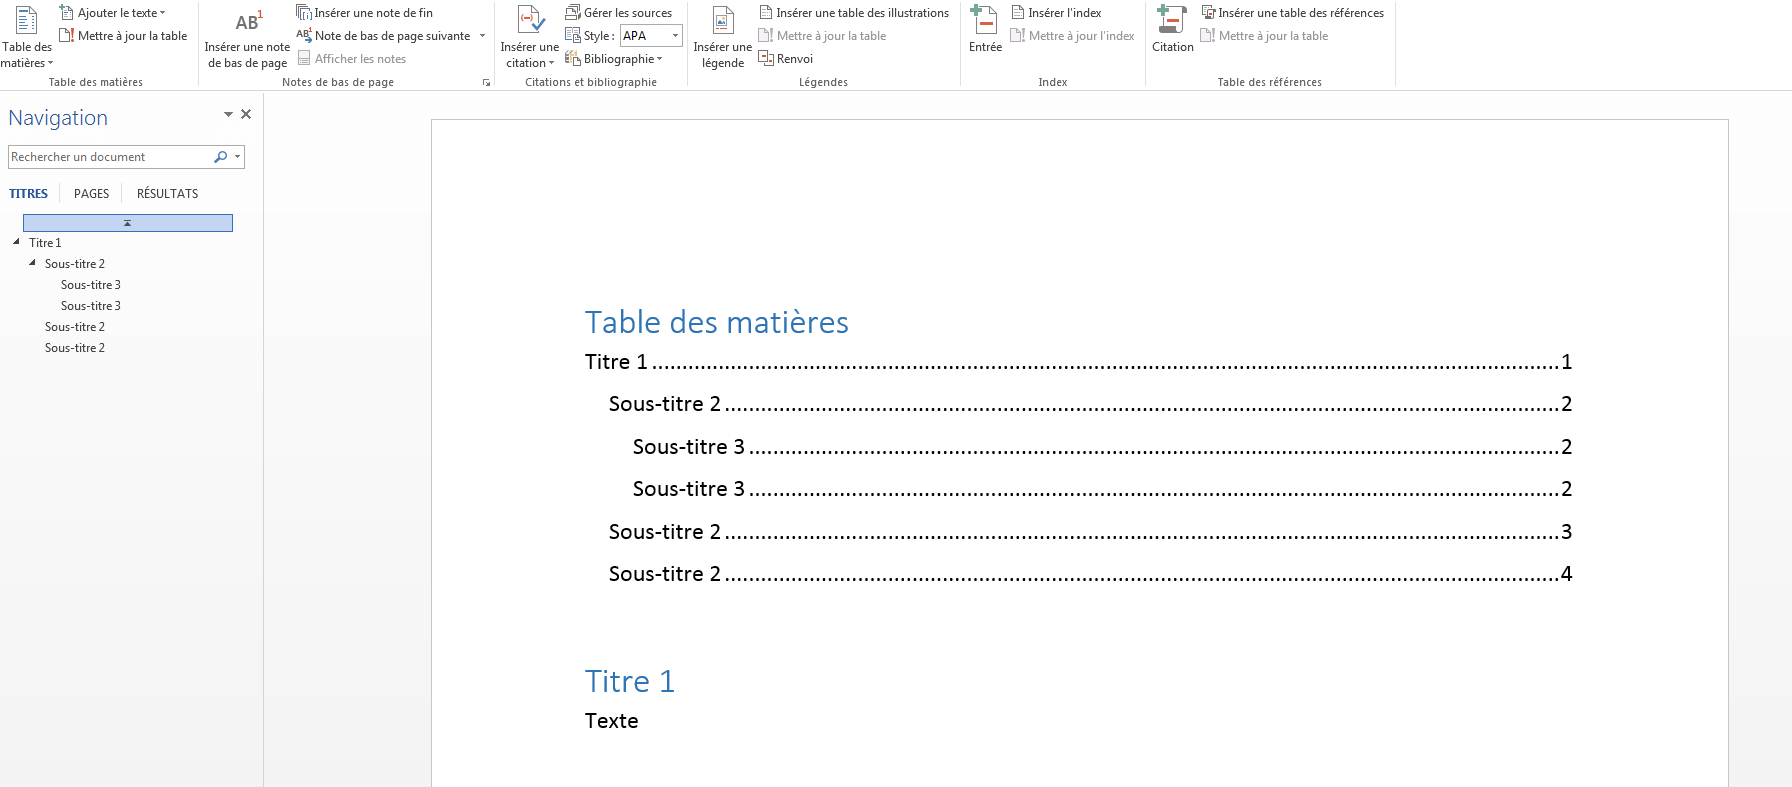Click Sous-titre 2 page 4 TOC entry
1792x787 pixels.
[1090, 574]
